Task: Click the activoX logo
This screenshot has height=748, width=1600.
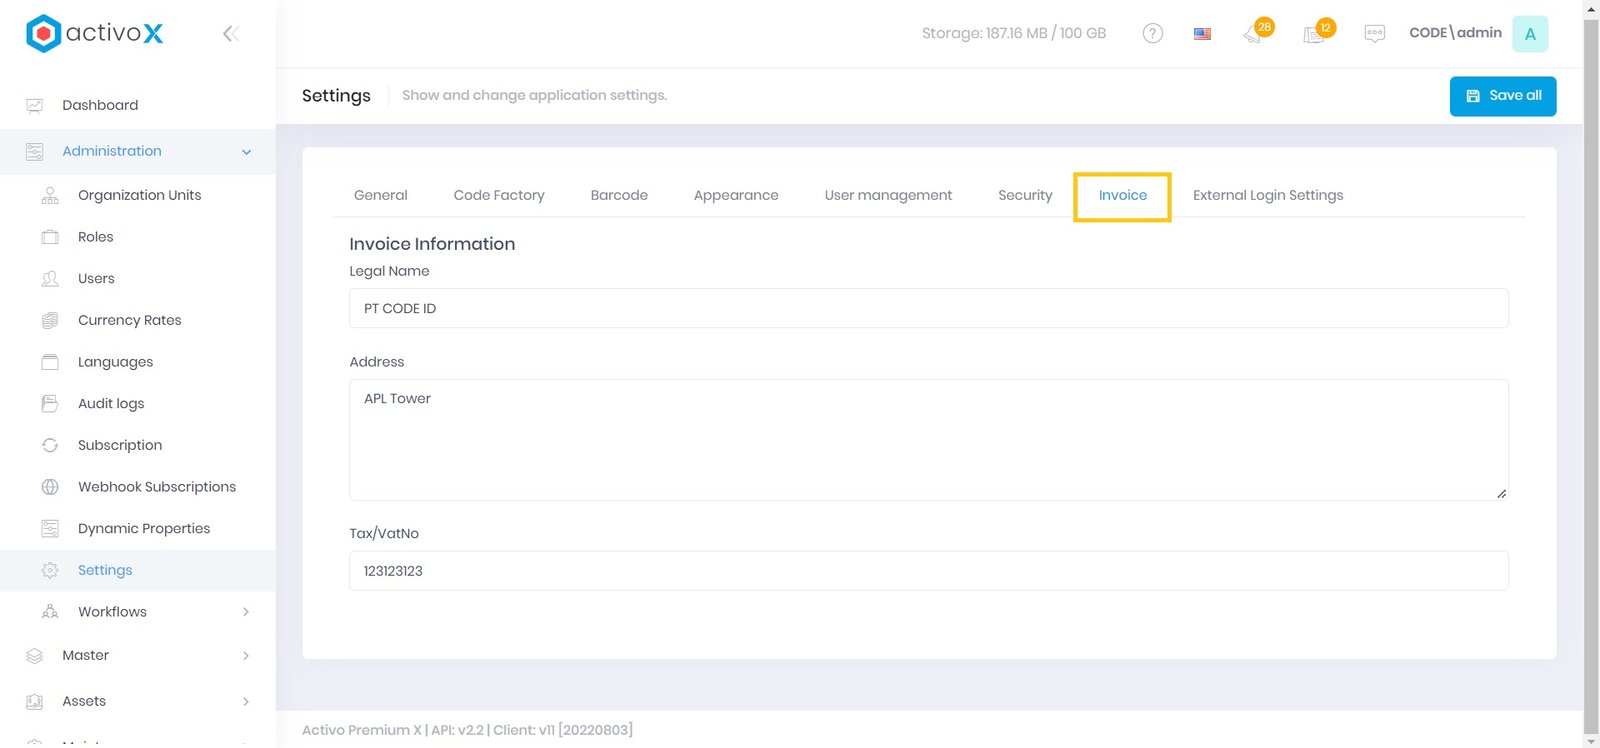Action: (94, 33)
